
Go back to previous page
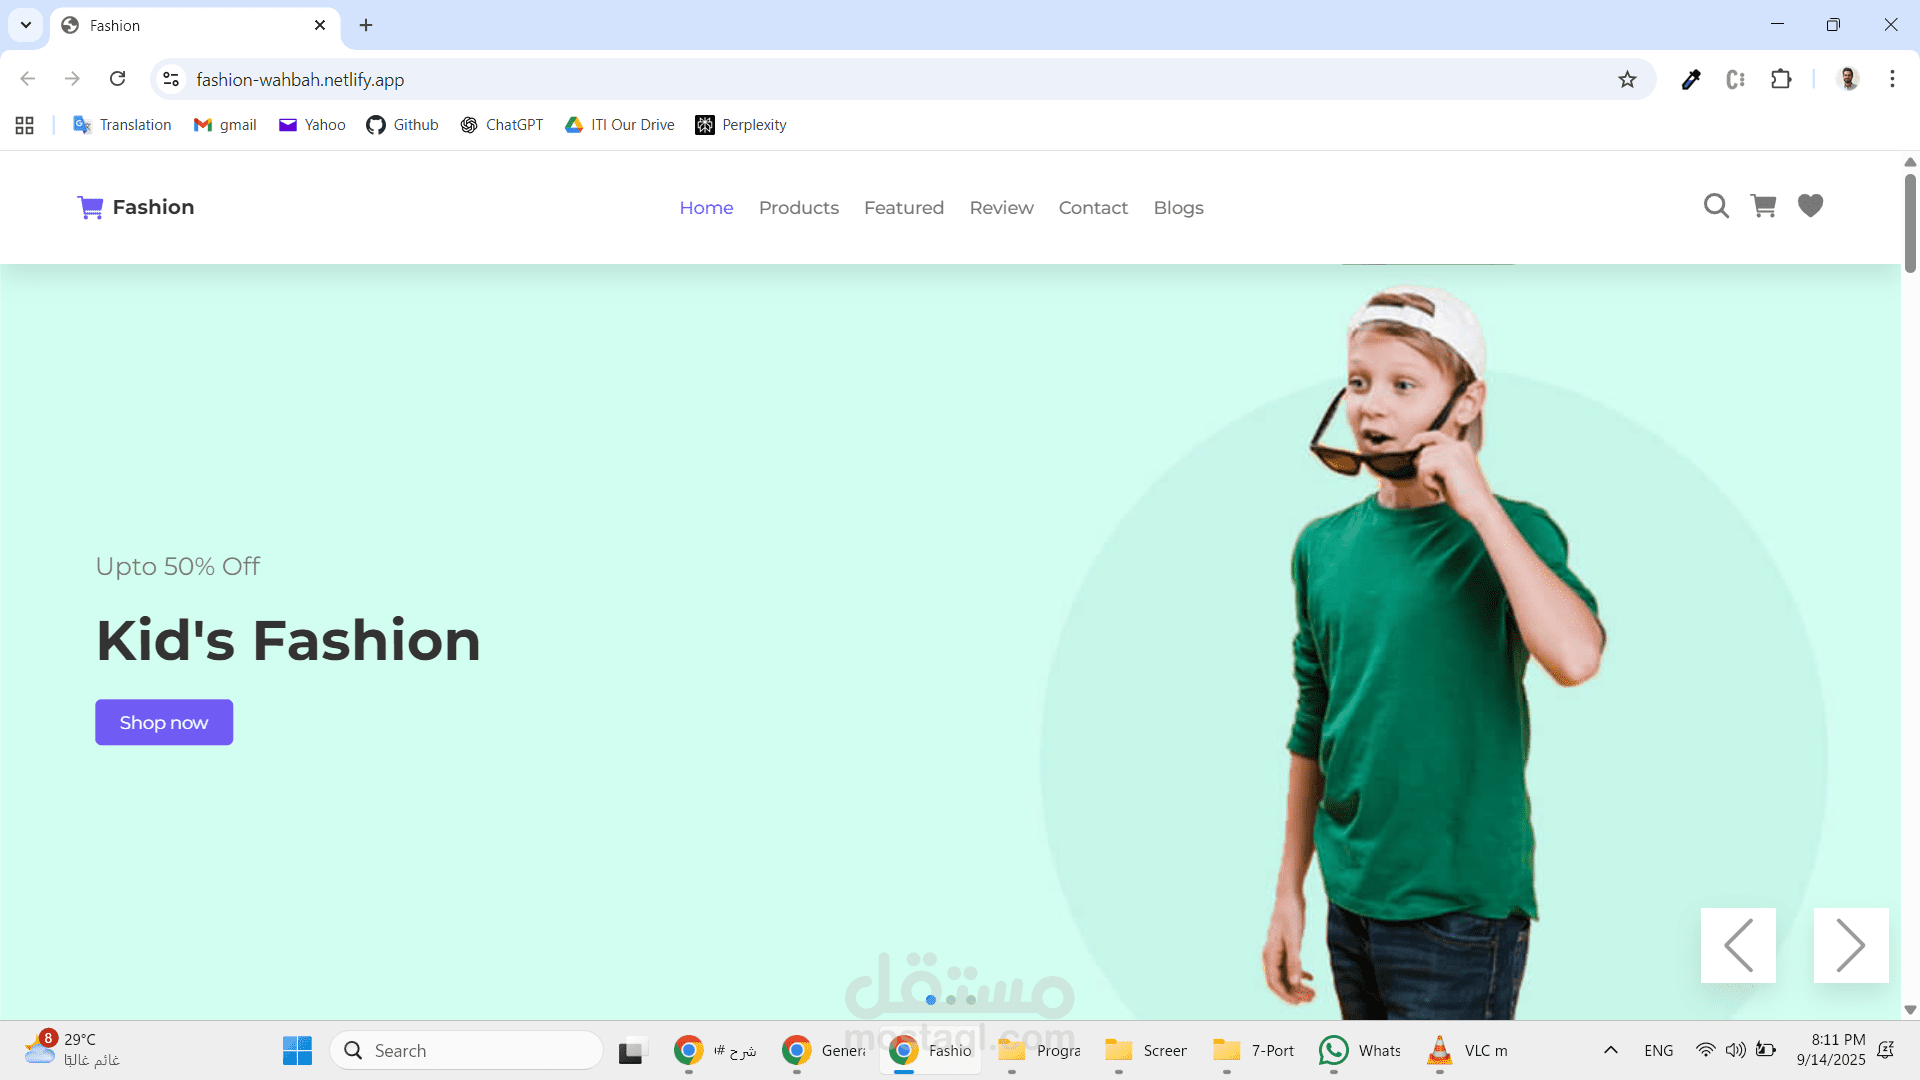point(28,79)
